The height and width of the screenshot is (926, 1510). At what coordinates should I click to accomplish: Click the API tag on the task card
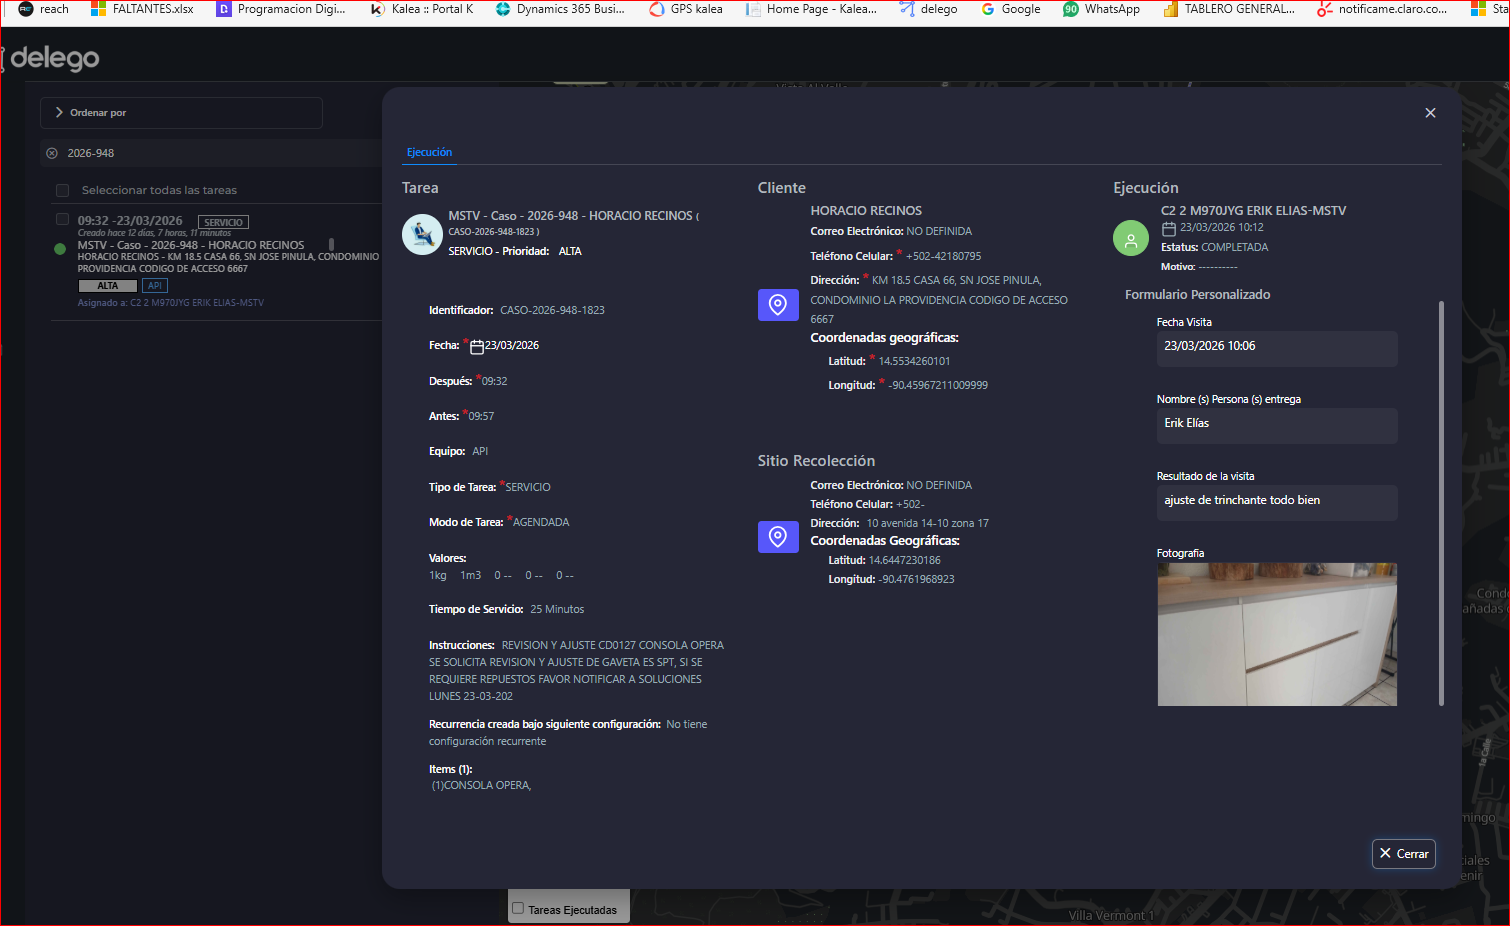click(x=155, y=286)
